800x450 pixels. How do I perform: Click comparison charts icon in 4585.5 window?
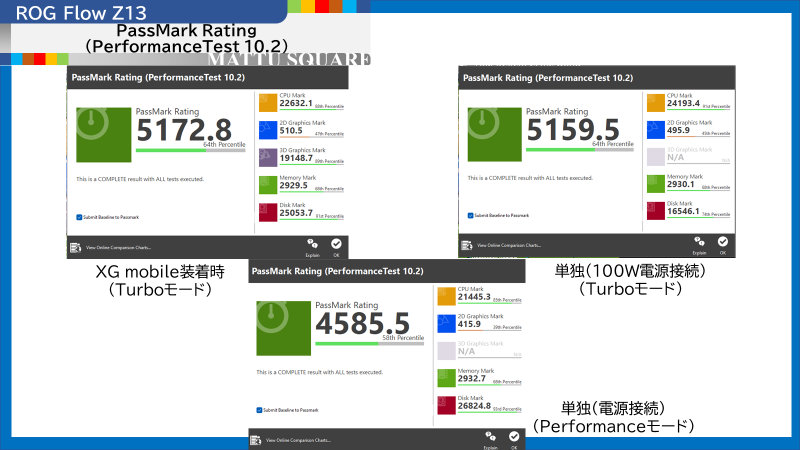coord(256,440)
